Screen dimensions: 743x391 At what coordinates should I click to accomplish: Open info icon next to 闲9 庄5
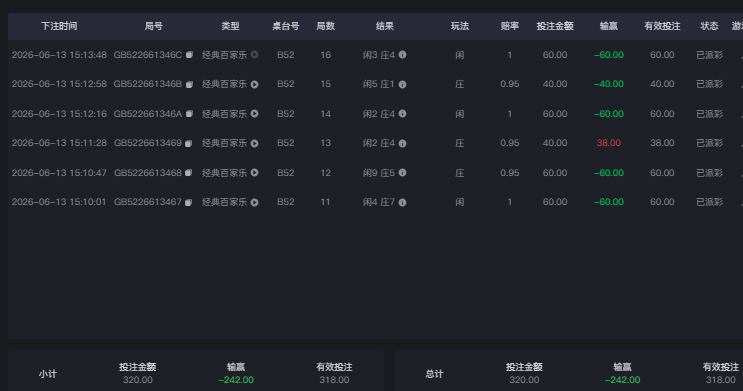tap(402, 173)
